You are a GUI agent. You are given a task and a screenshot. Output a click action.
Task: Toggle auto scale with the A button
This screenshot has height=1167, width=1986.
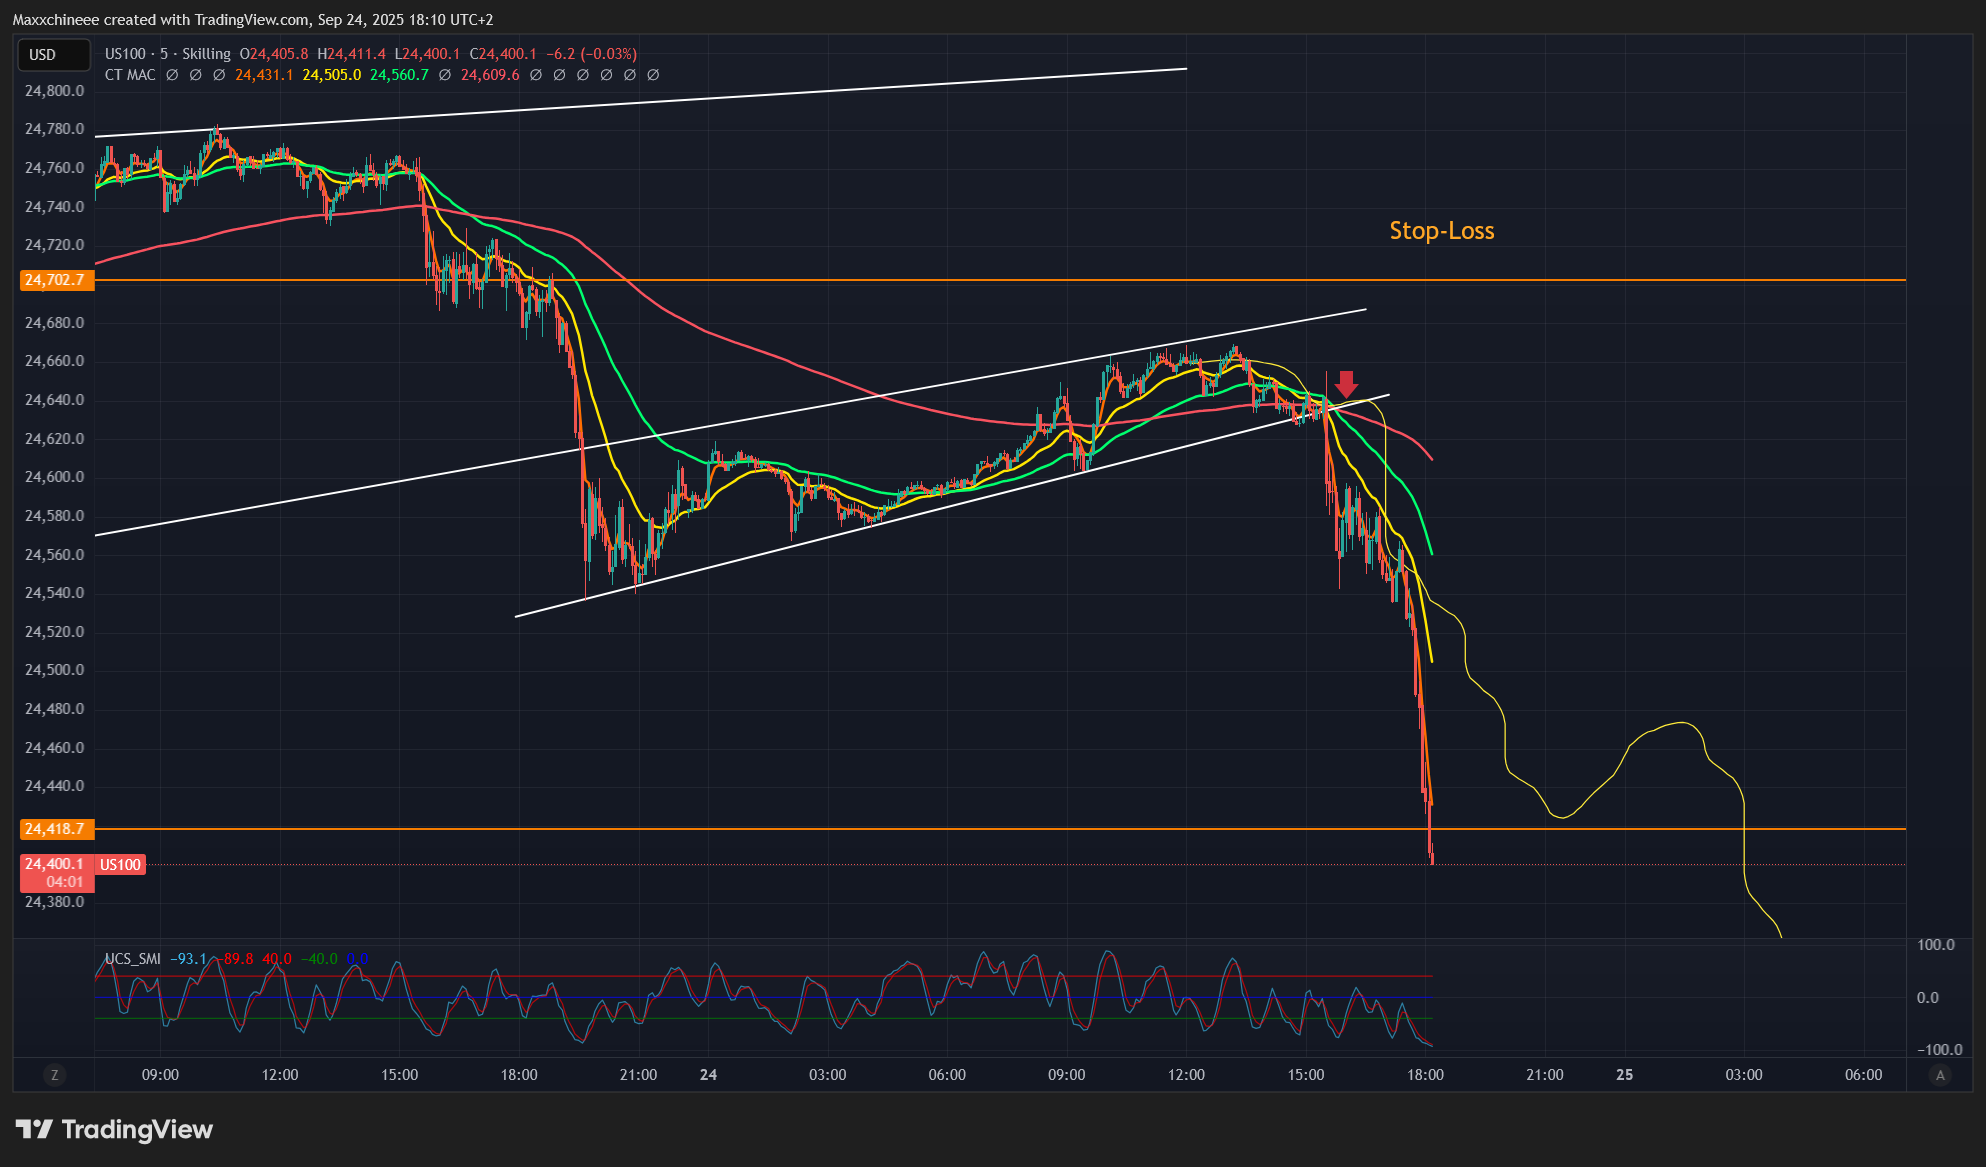point(1940,1075)
